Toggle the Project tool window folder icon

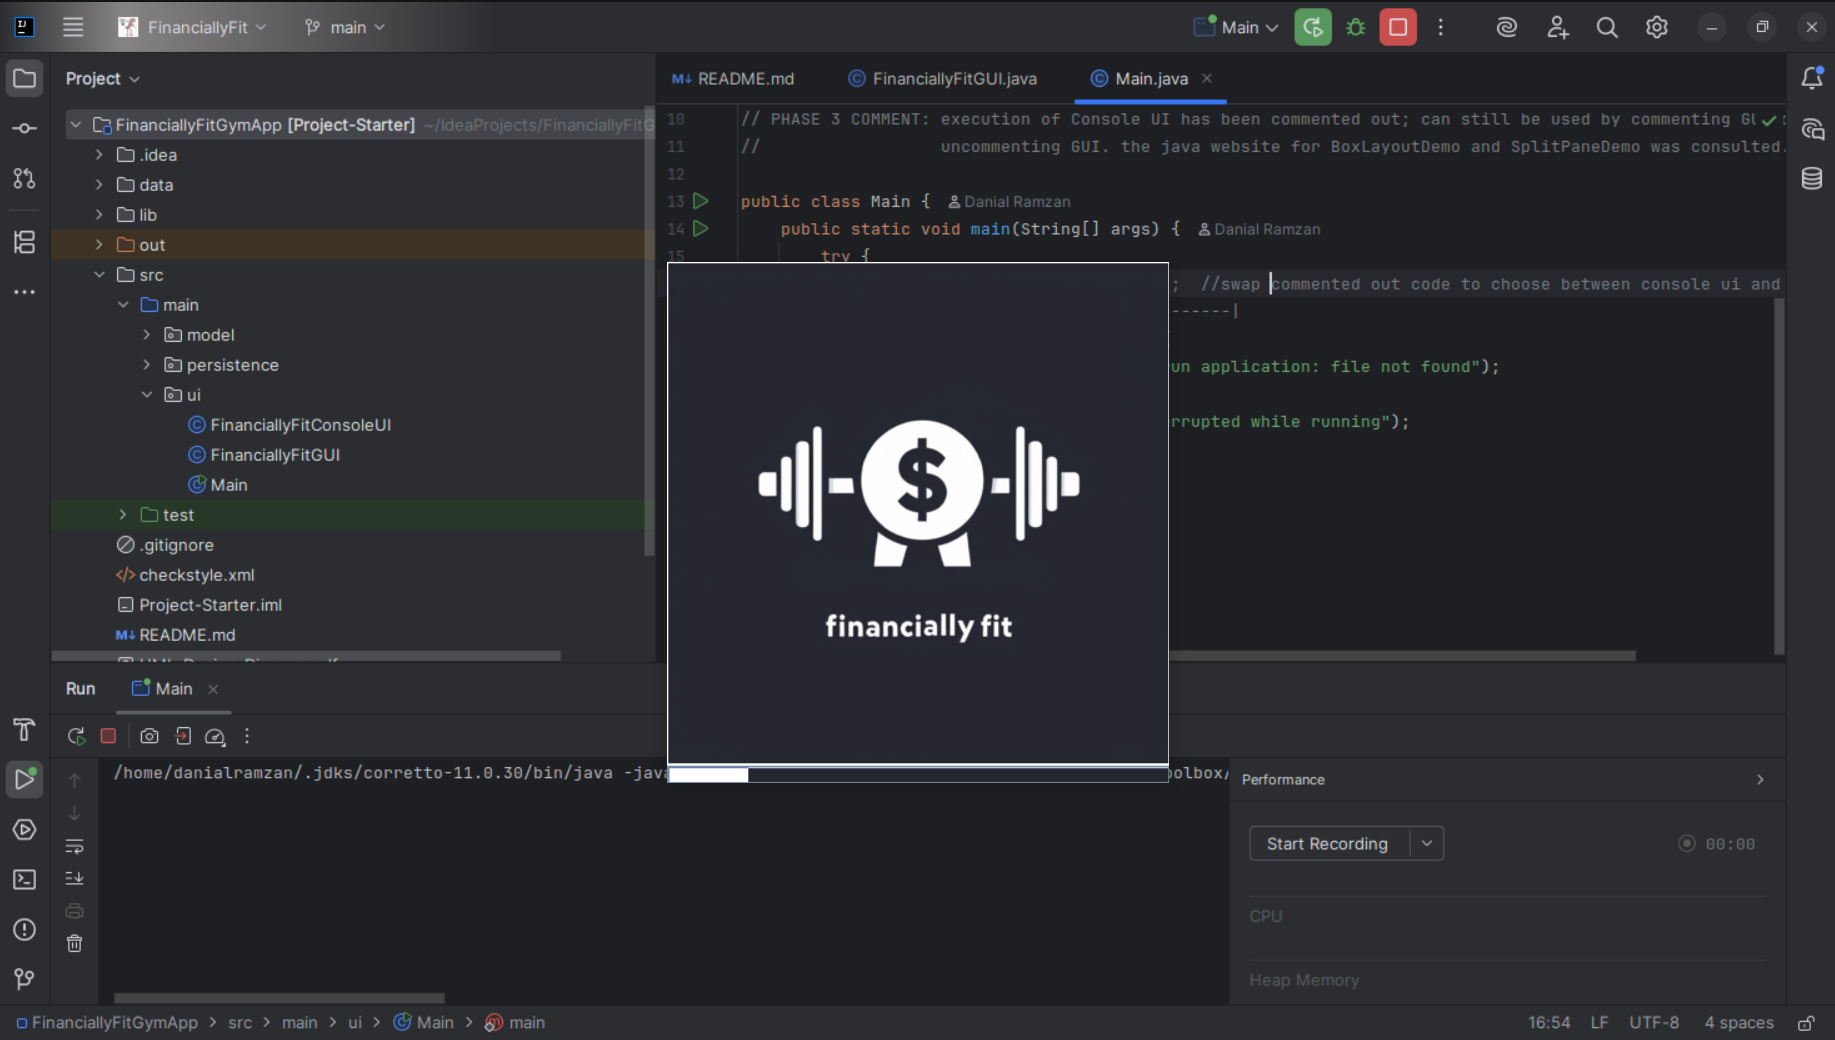(x=24, y=79)
